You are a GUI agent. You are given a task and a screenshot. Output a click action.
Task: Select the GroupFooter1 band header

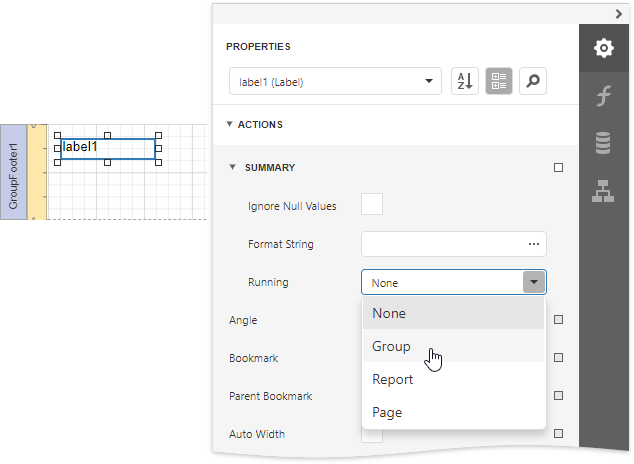[13, 176]
